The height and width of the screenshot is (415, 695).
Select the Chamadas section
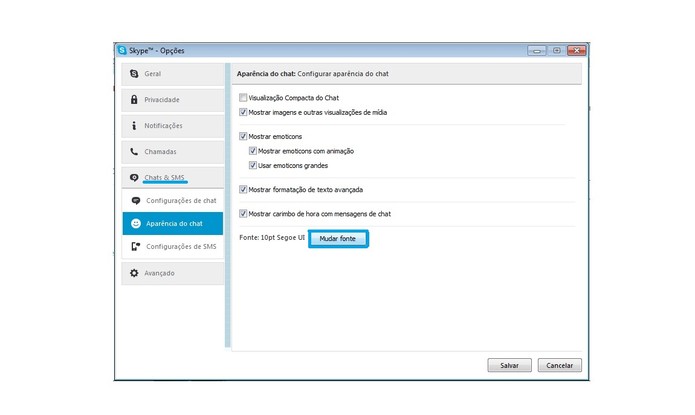coord(173,152)
